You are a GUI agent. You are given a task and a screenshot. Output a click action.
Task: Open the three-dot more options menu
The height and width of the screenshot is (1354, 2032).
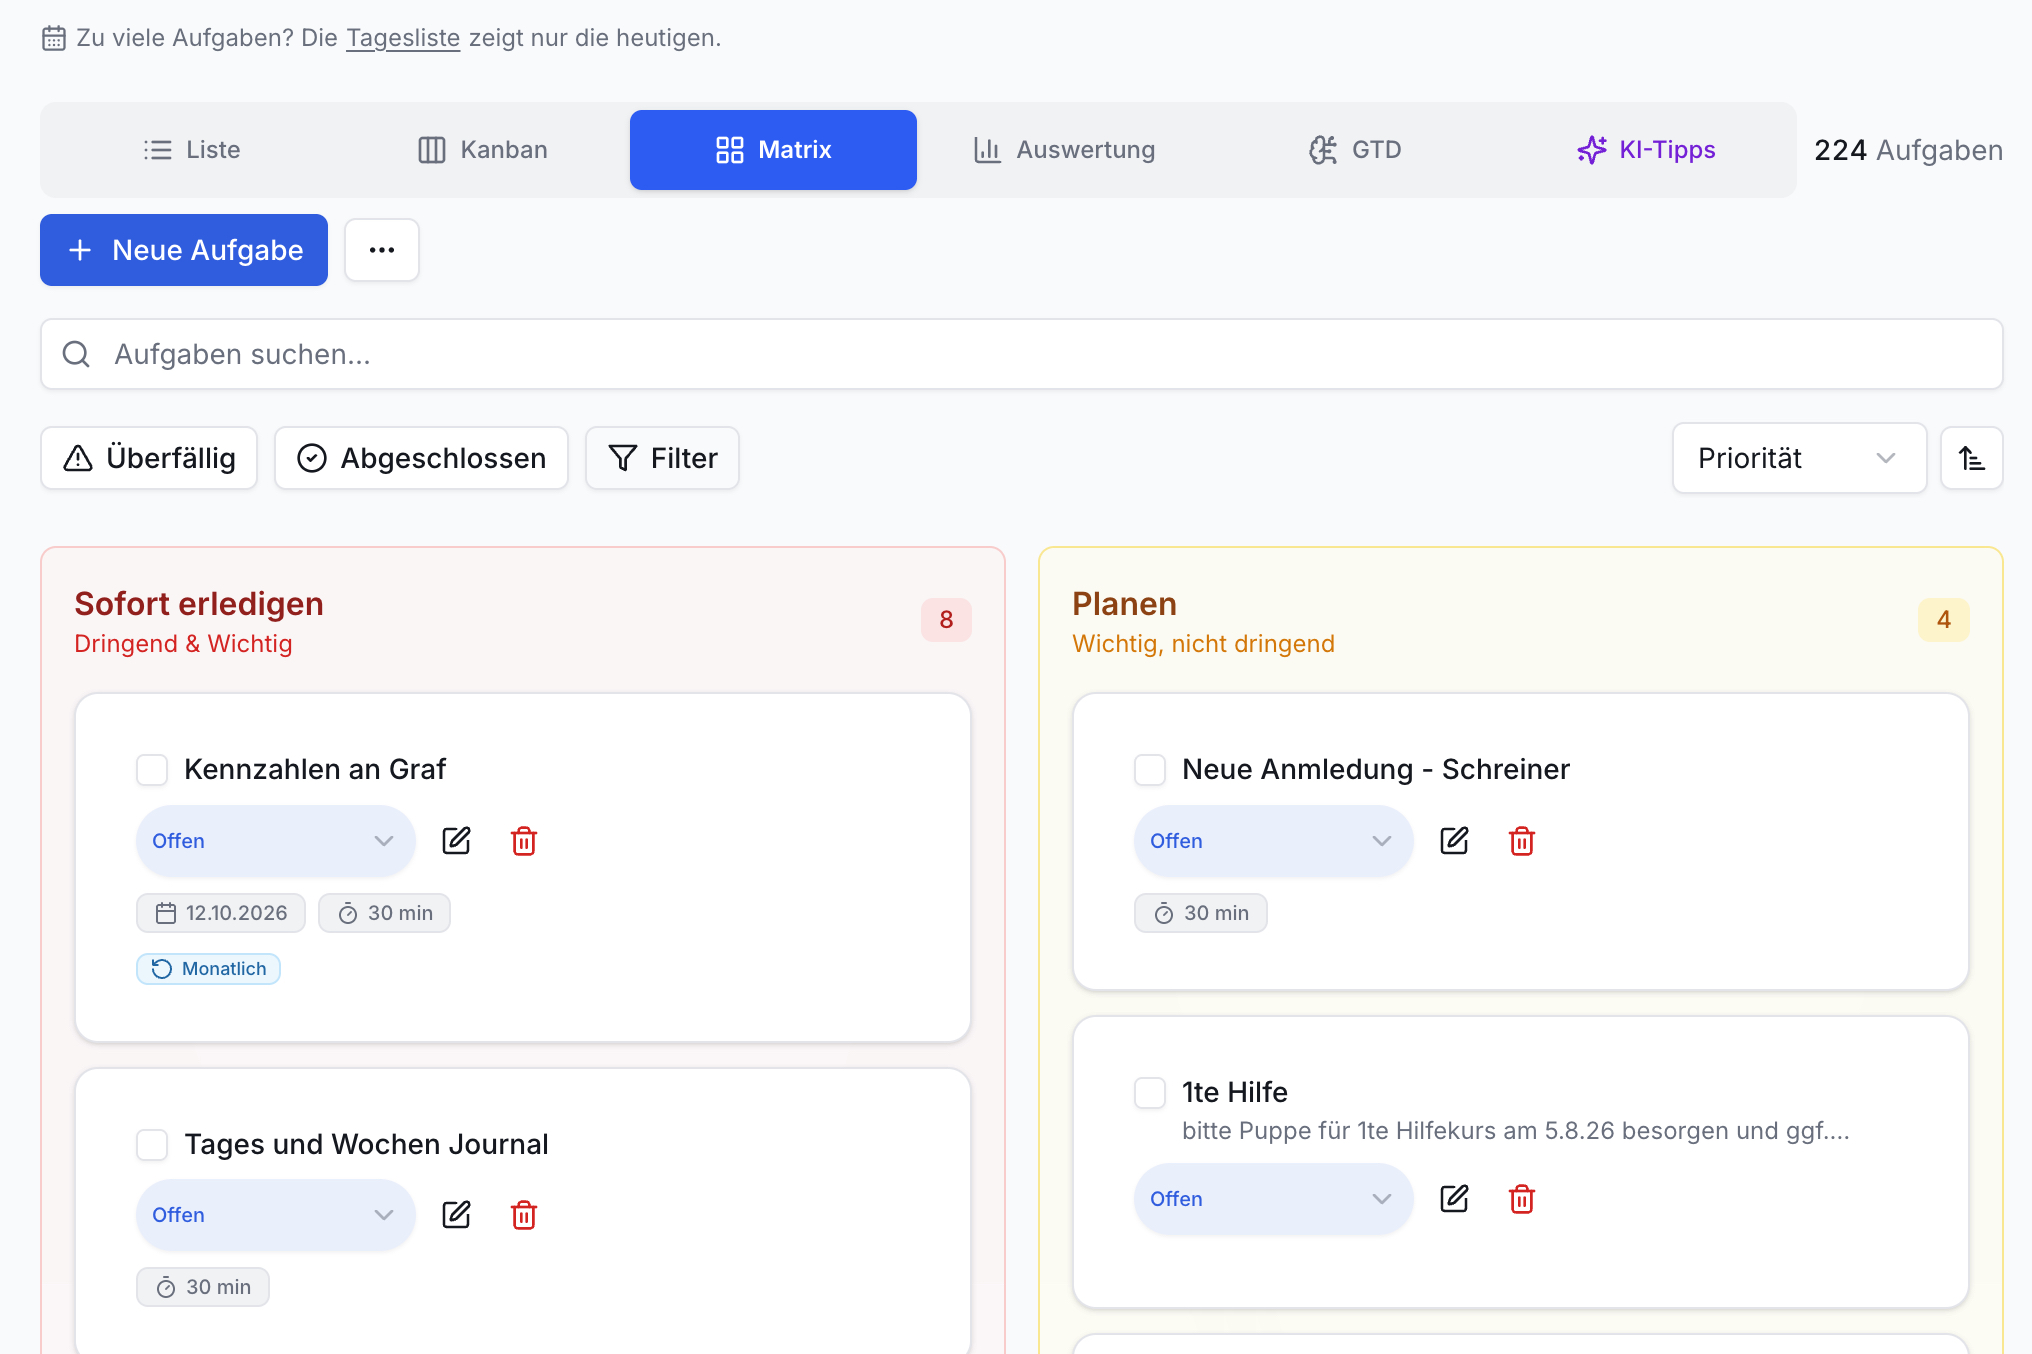coord(382,250)
